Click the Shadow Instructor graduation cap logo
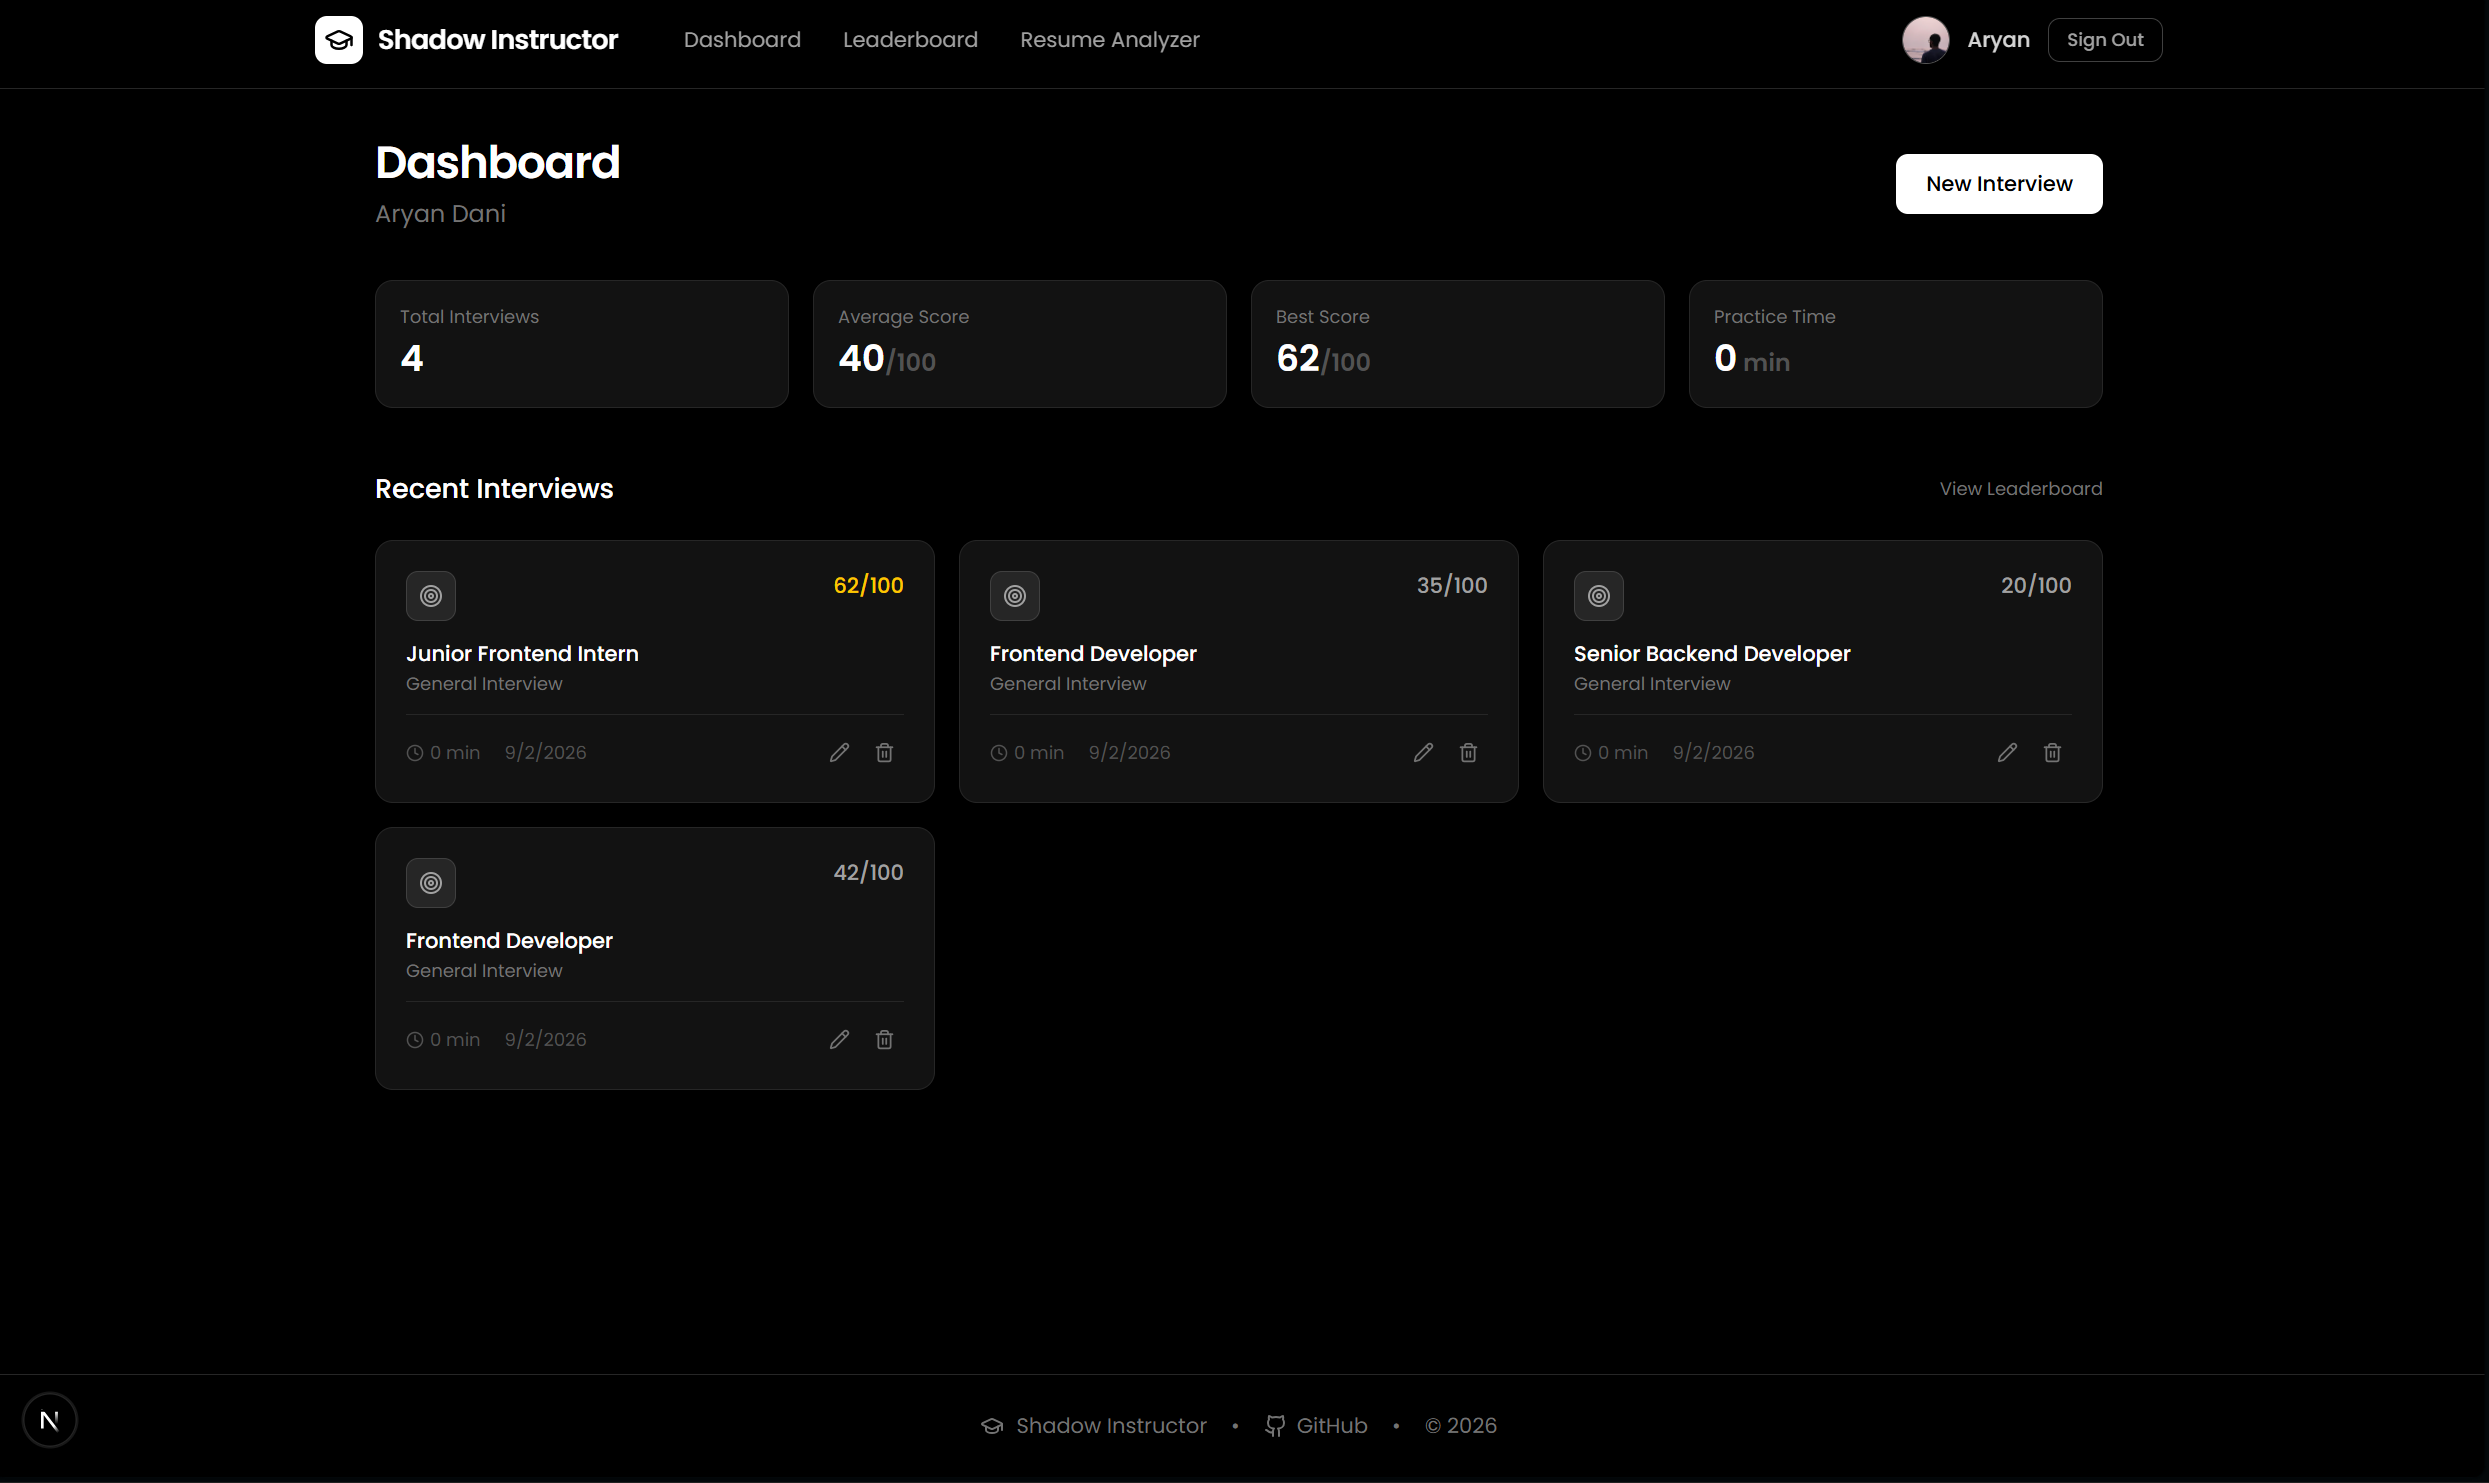The image size is (2489, 1483). click(339, 40)
